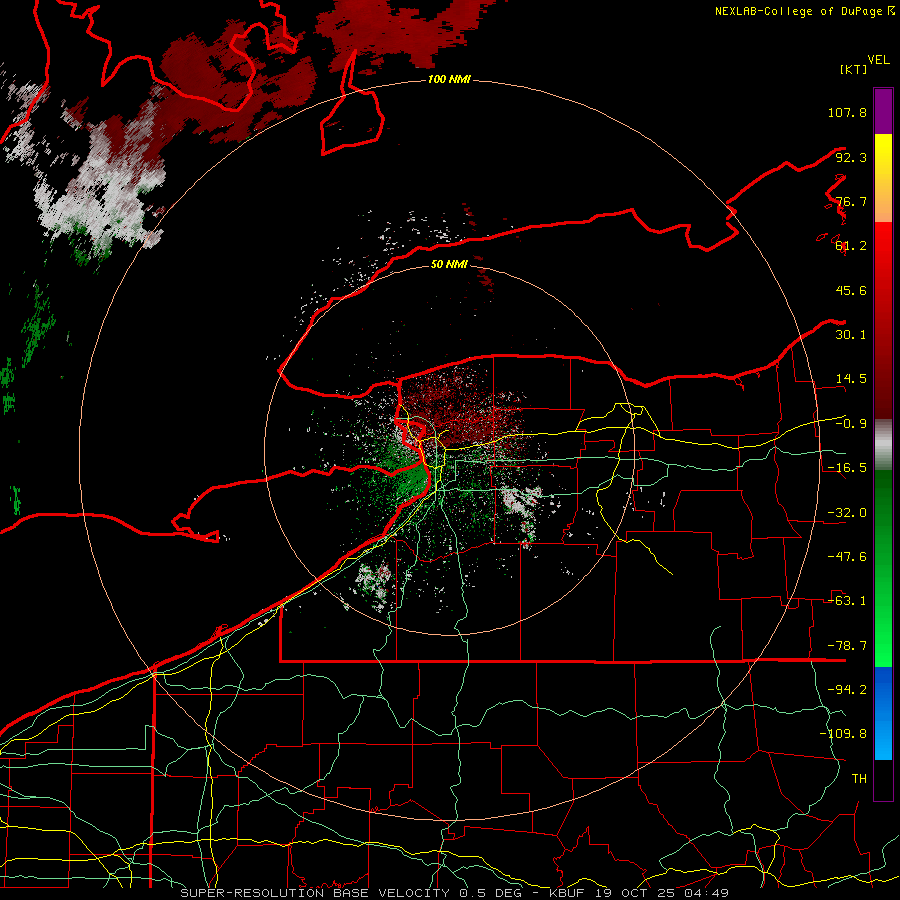Click the gray near-zero segment of color bar
The height and width of the screenshot is (900, 900).
[883, 445]
